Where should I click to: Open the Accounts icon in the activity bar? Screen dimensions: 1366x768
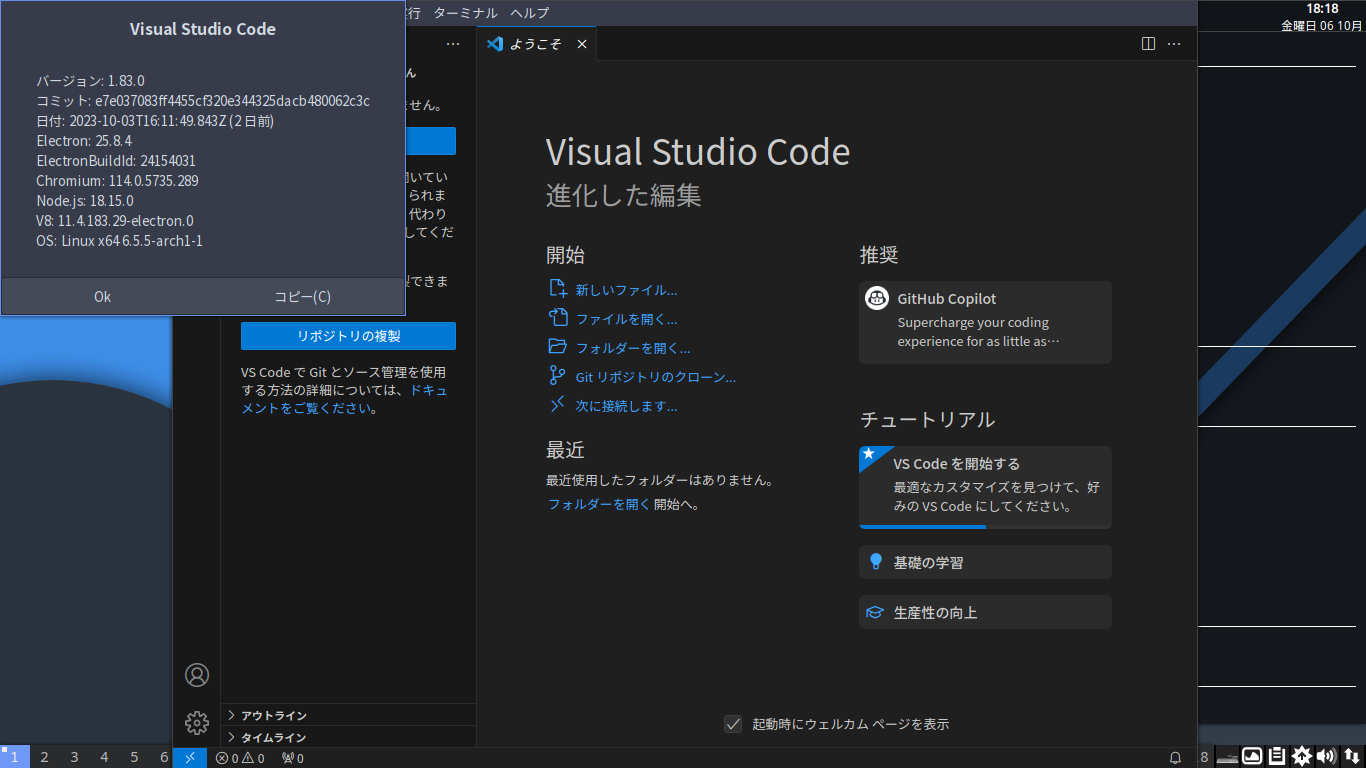point(197,675)
